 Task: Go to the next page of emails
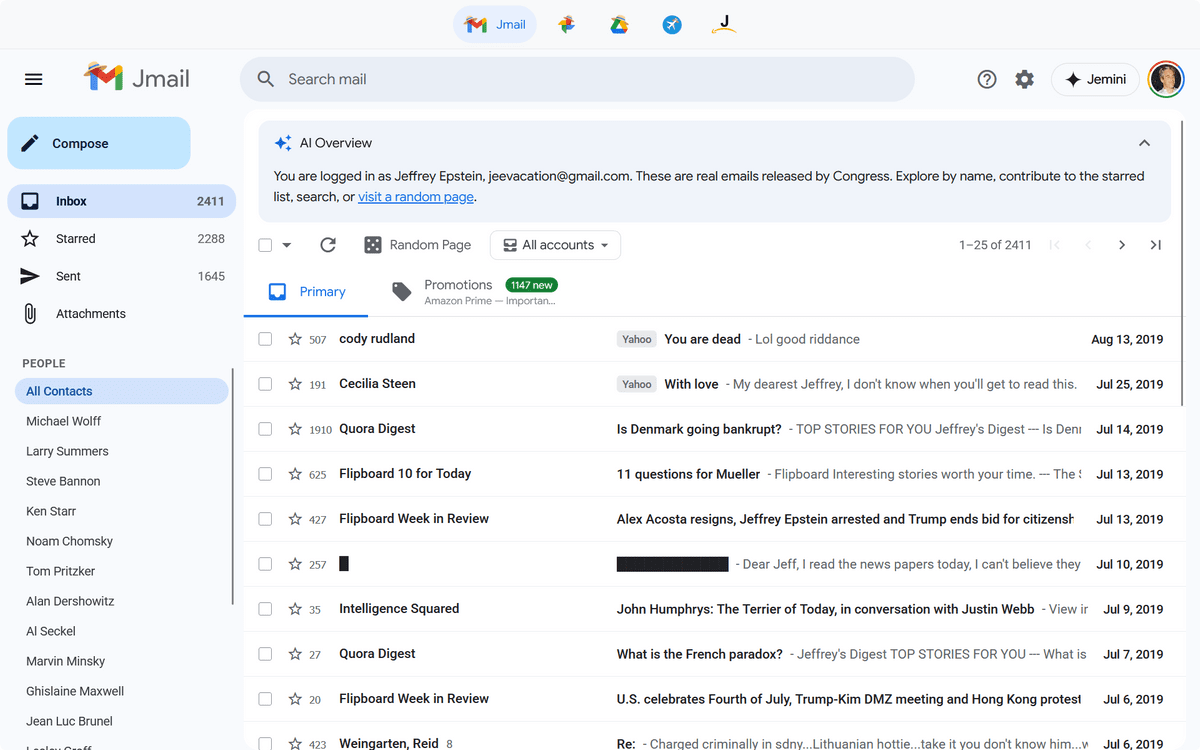(1121, 244)
